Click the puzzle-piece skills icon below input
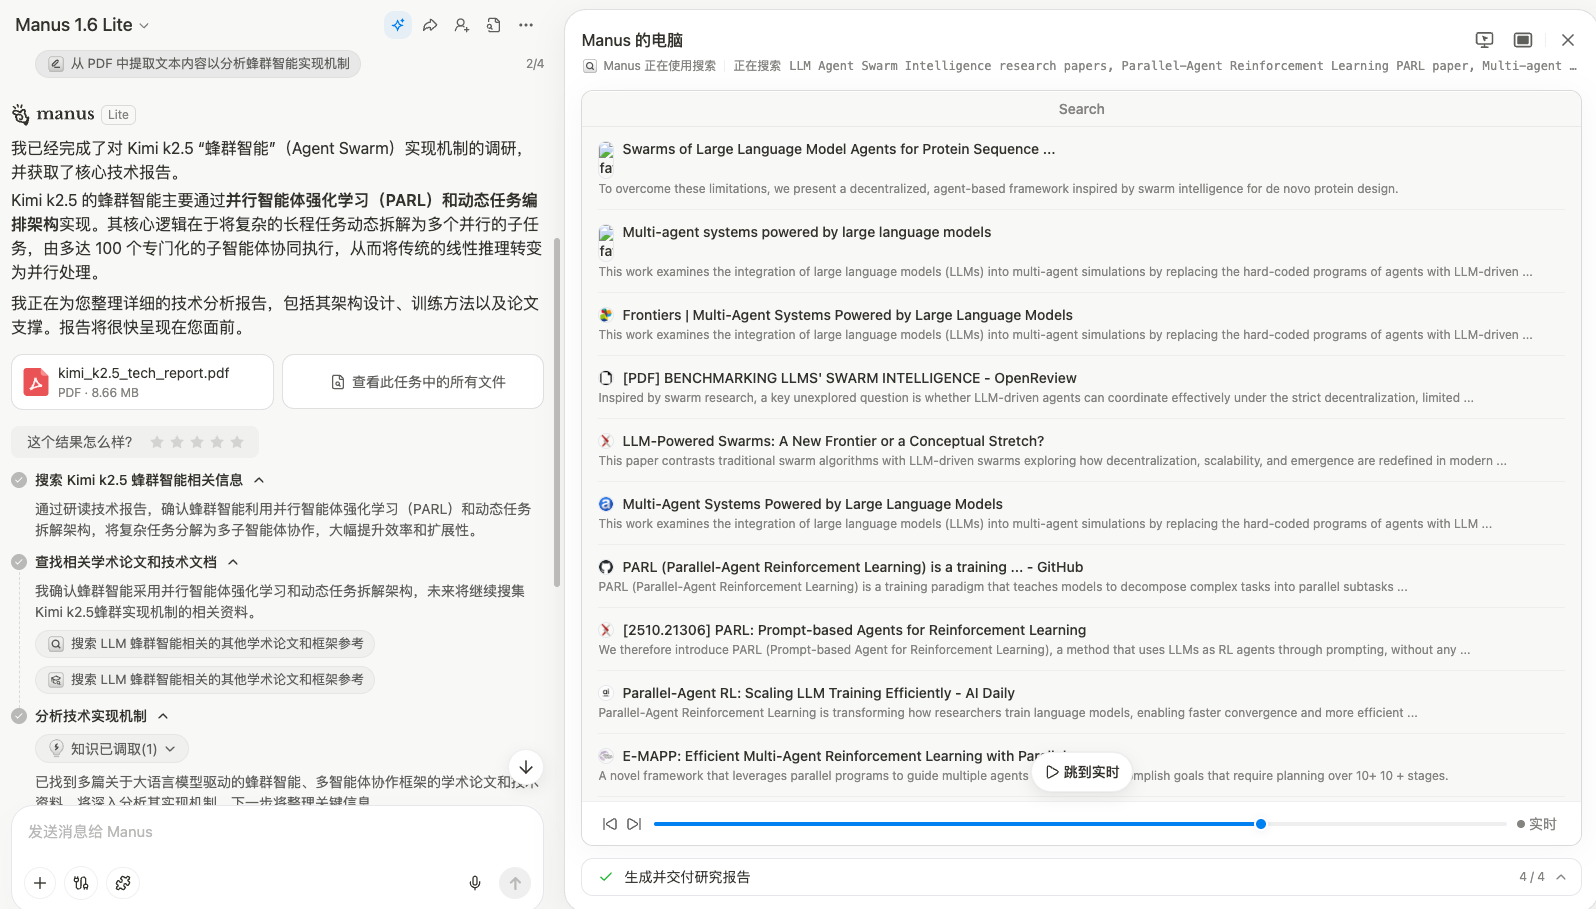The image size is (1596, 909). [x=123, y=883]
